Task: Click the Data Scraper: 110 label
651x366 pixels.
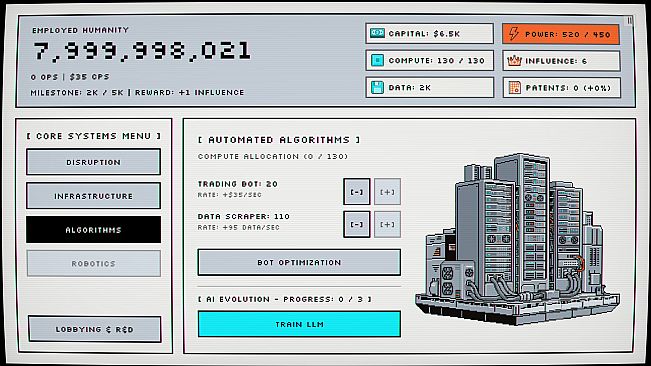Action: (244, 216)
